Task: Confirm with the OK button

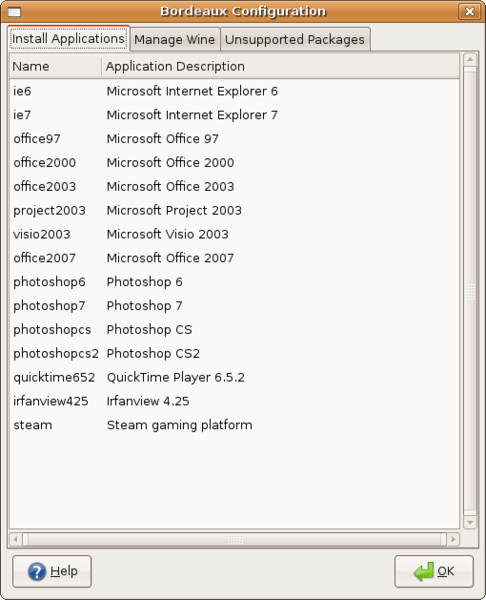Action: [x=434, y=571]
